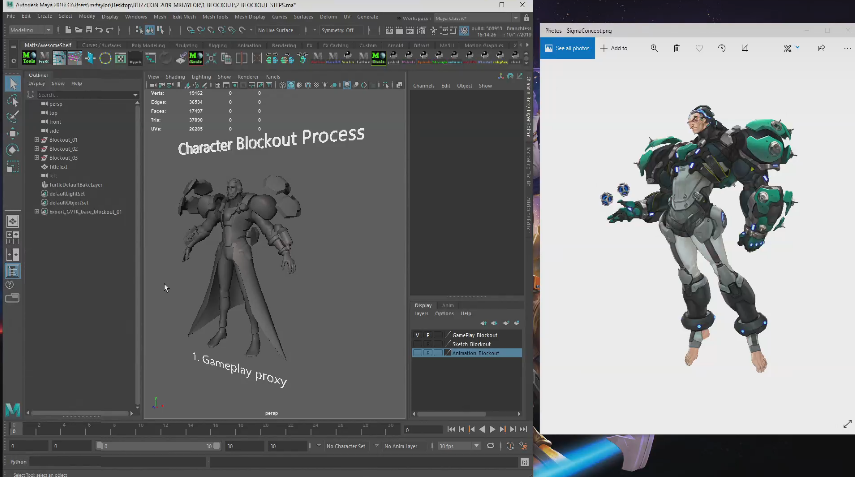Toggle visibility box of Sketch Blockout layer
The height and width of the screenshot is (477, 855).
[417, 344]
